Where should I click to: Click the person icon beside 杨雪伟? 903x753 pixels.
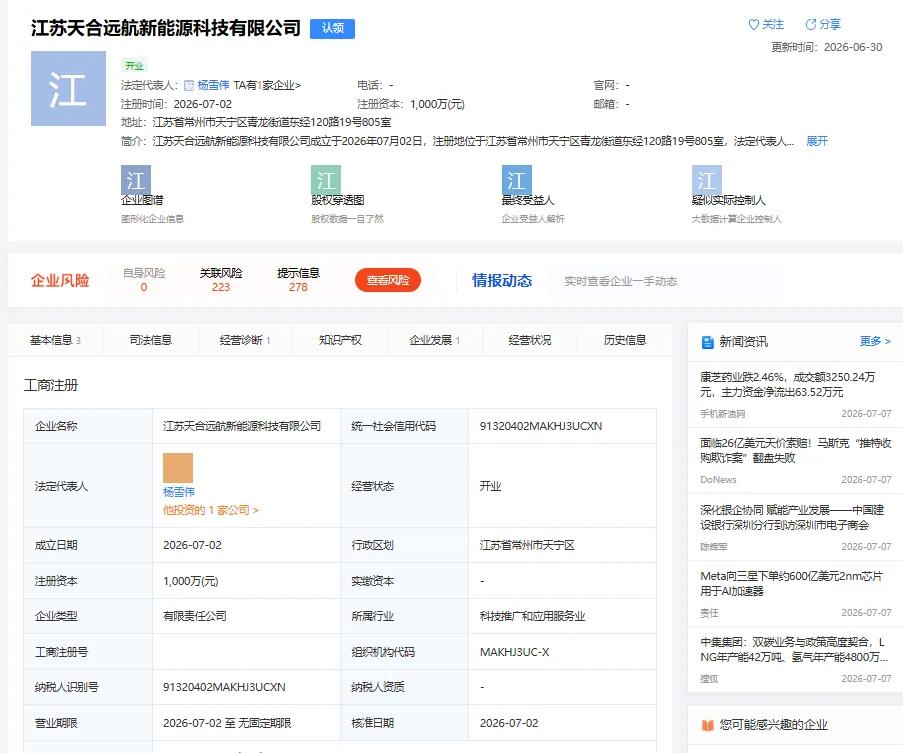[189, 86]
